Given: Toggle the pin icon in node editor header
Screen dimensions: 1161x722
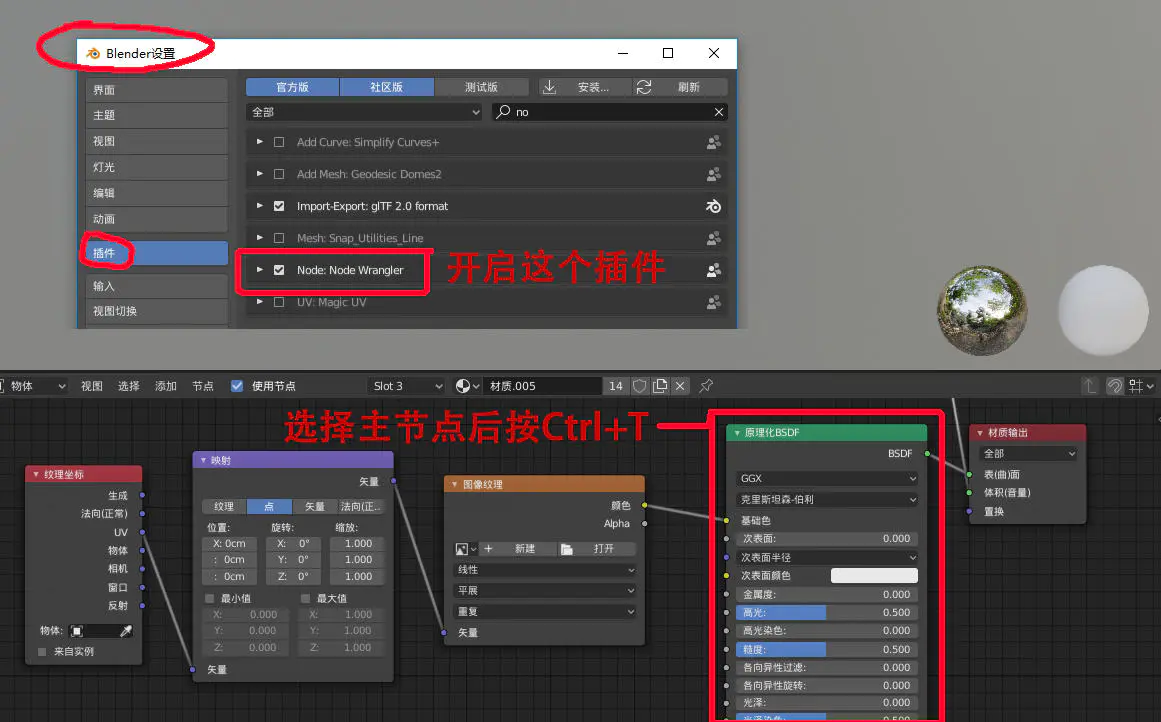Looking at the screenshot, I should click(706, 386).
